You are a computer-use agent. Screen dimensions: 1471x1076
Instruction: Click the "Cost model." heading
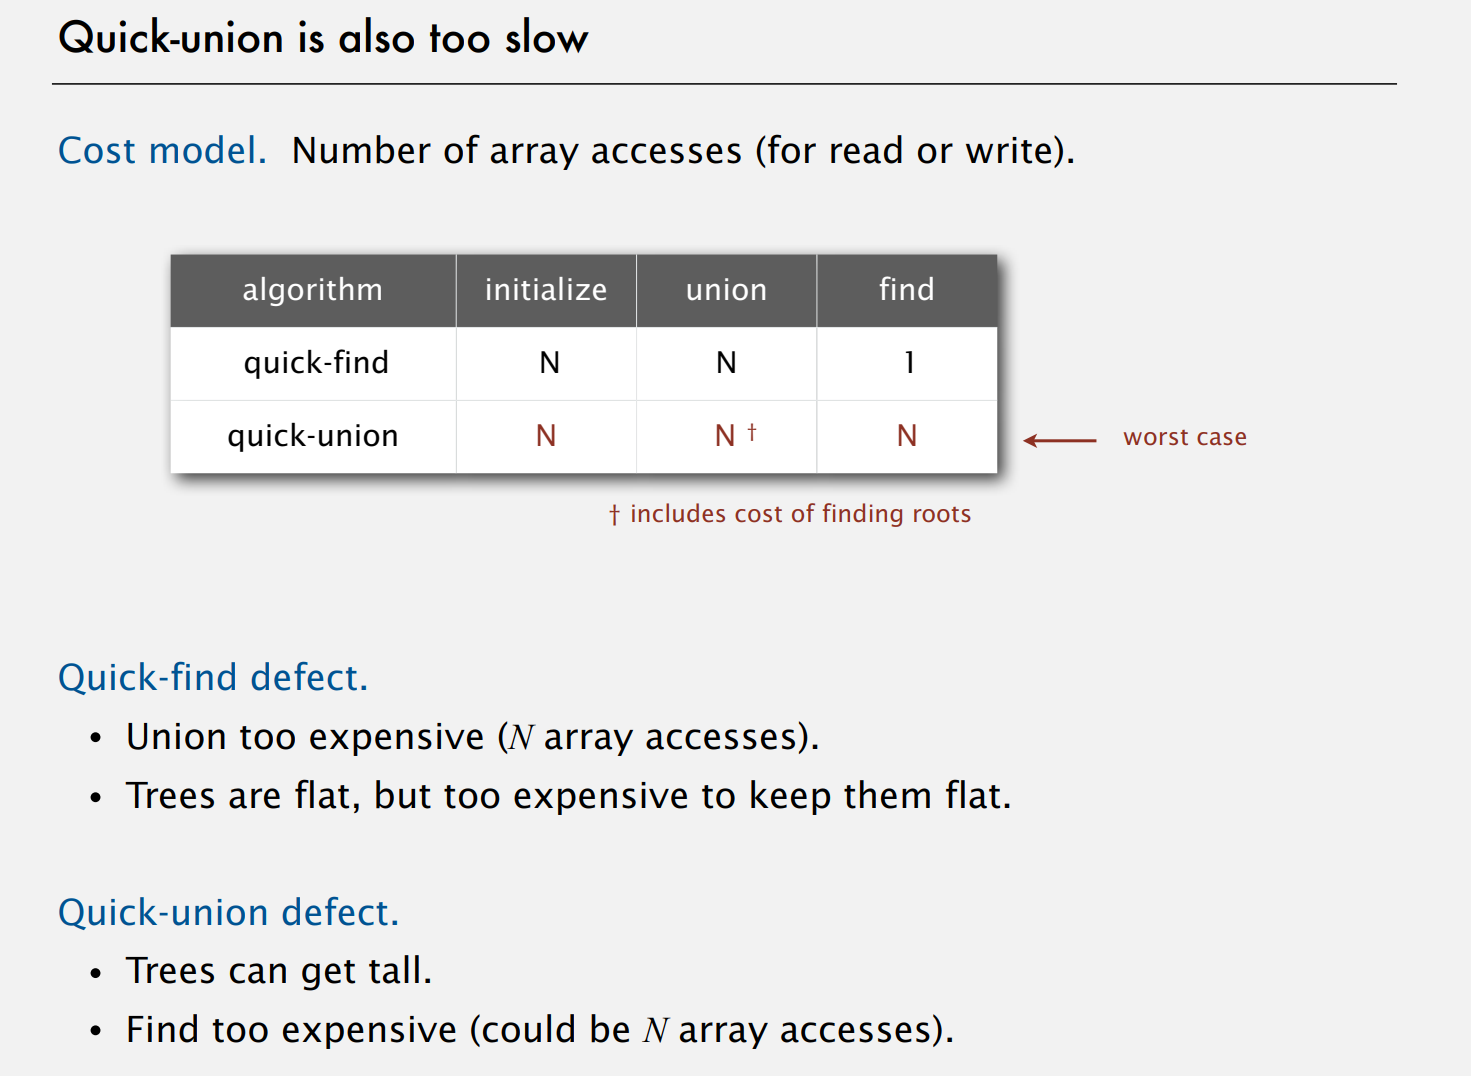[162, 151]
